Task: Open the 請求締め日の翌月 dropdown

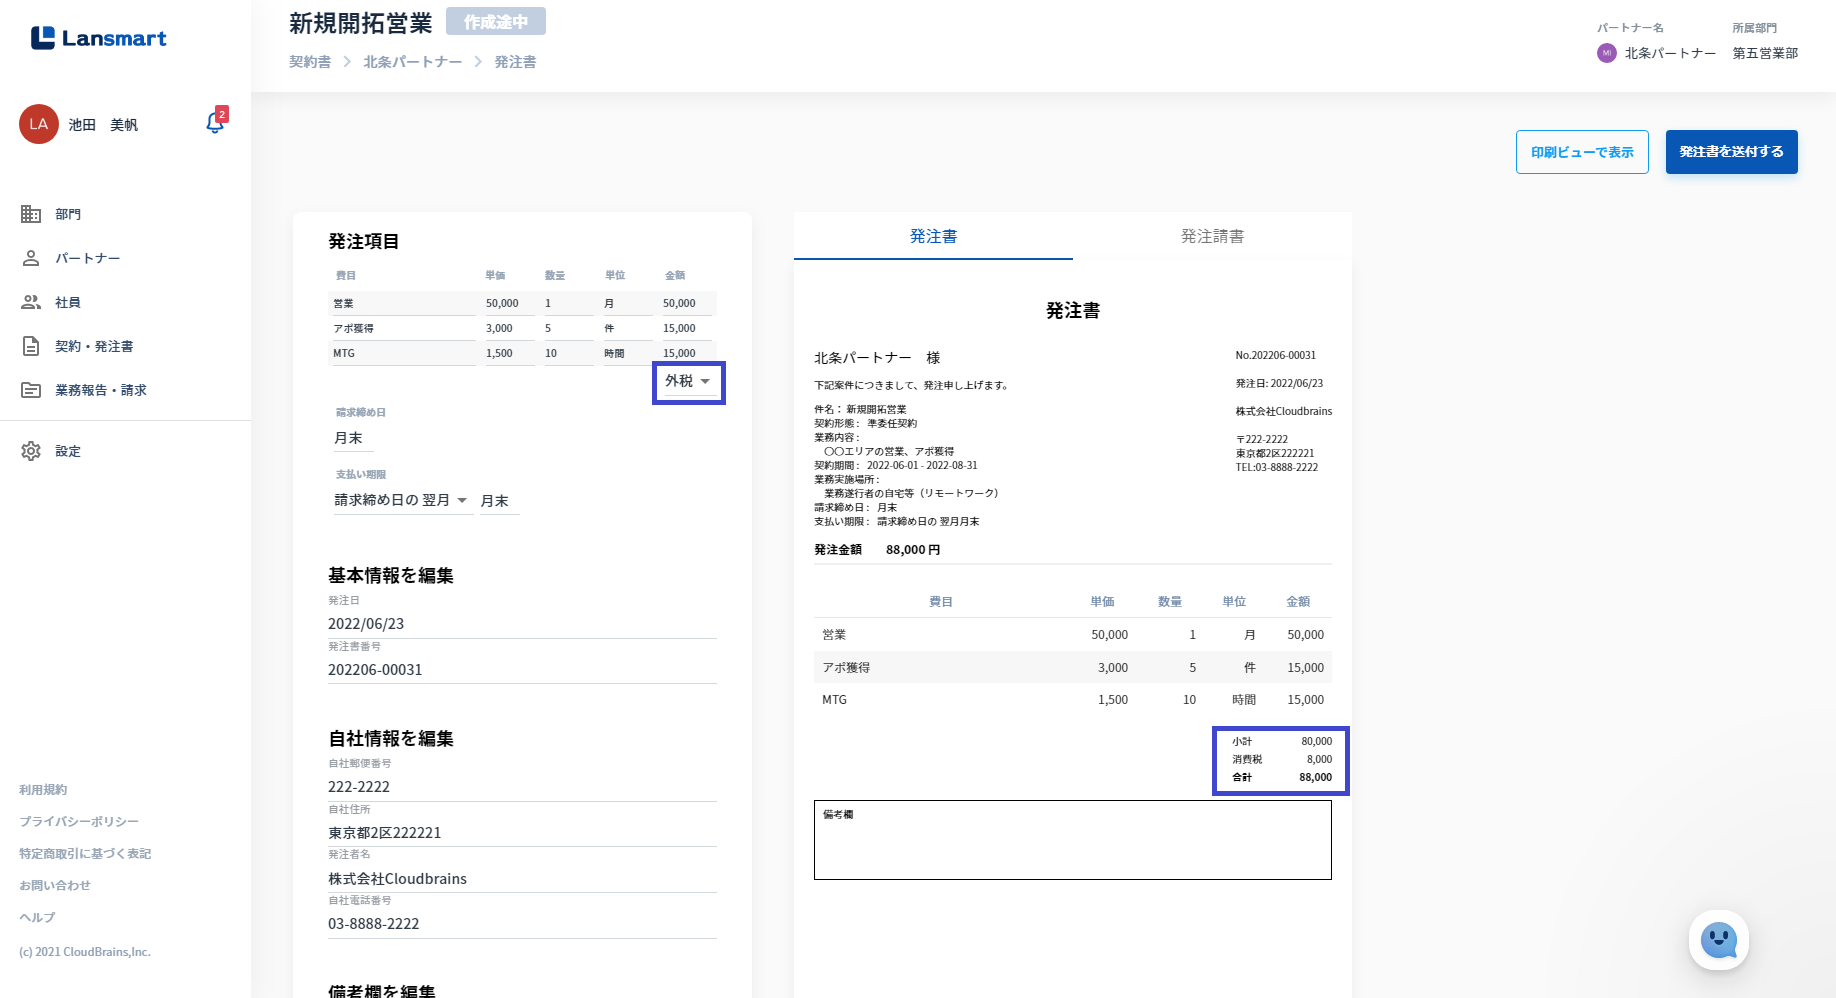Action: (401, 500)
